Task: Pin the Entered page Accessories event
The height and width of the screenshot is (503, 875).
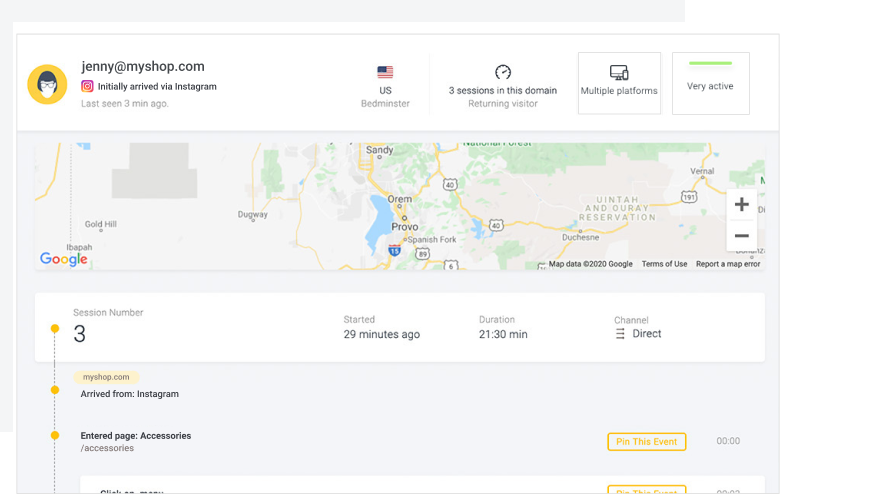Action: [647, 442]
